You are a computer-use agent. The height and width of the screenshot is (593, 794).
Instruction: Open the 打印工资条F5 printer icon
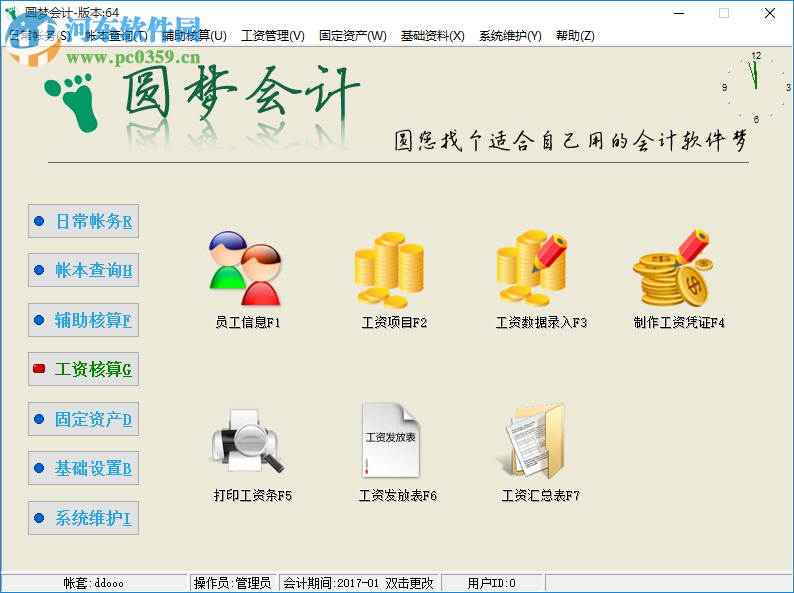248,441
